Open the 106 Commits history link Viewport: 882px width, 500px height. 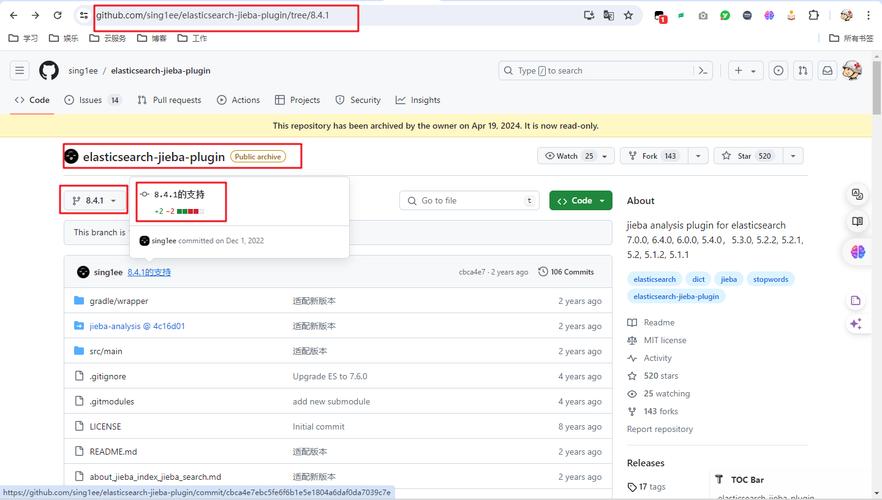point(566,272)
